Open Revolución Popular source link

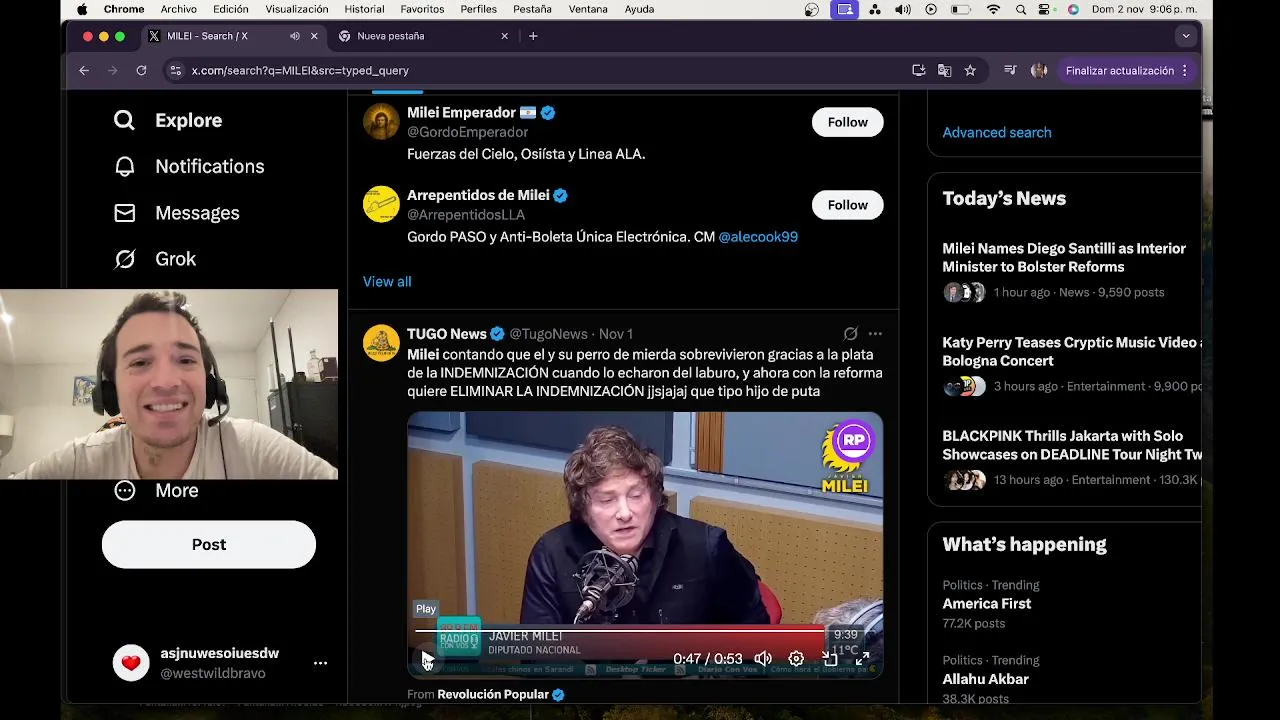[x=493, y=694]
